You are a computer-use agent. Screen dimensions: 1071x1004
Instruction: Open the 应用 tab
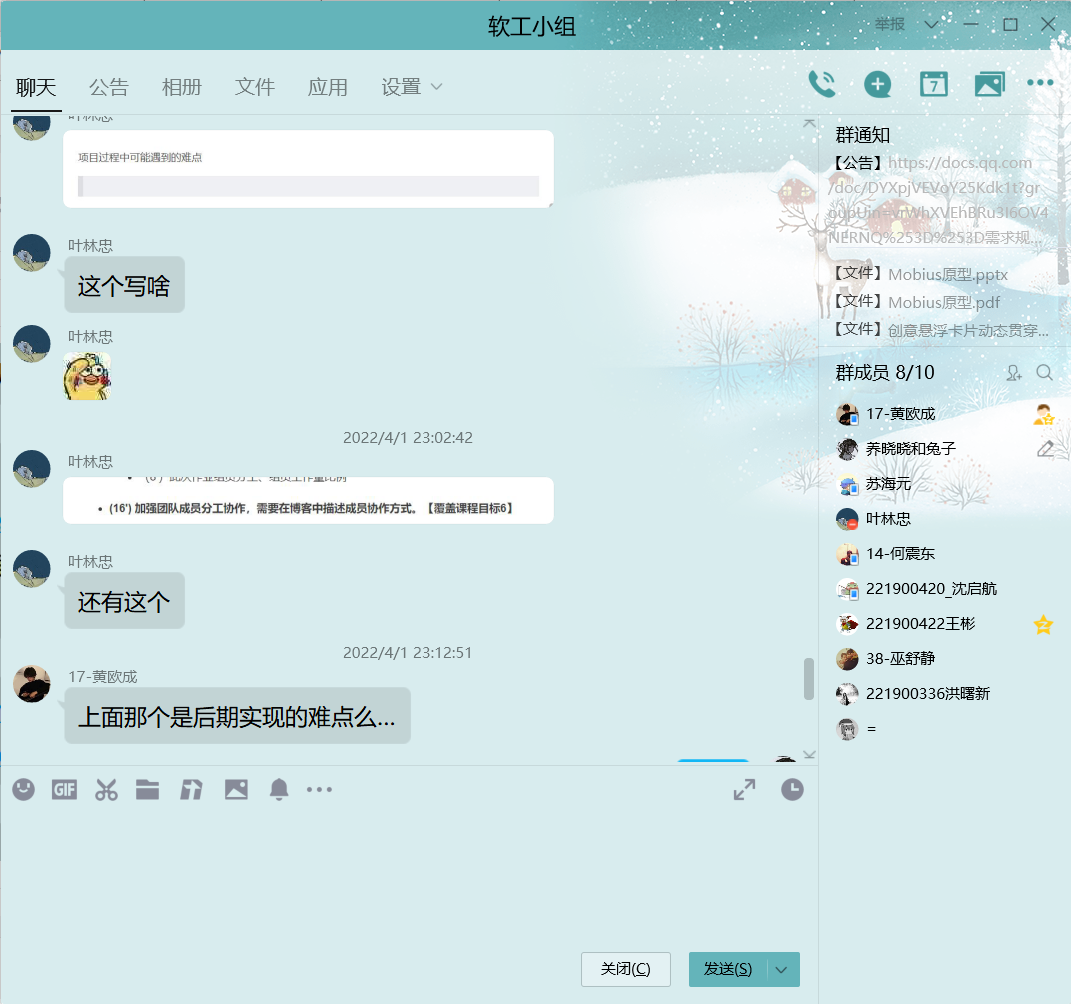pyautogui.click(x=328, y=87)
